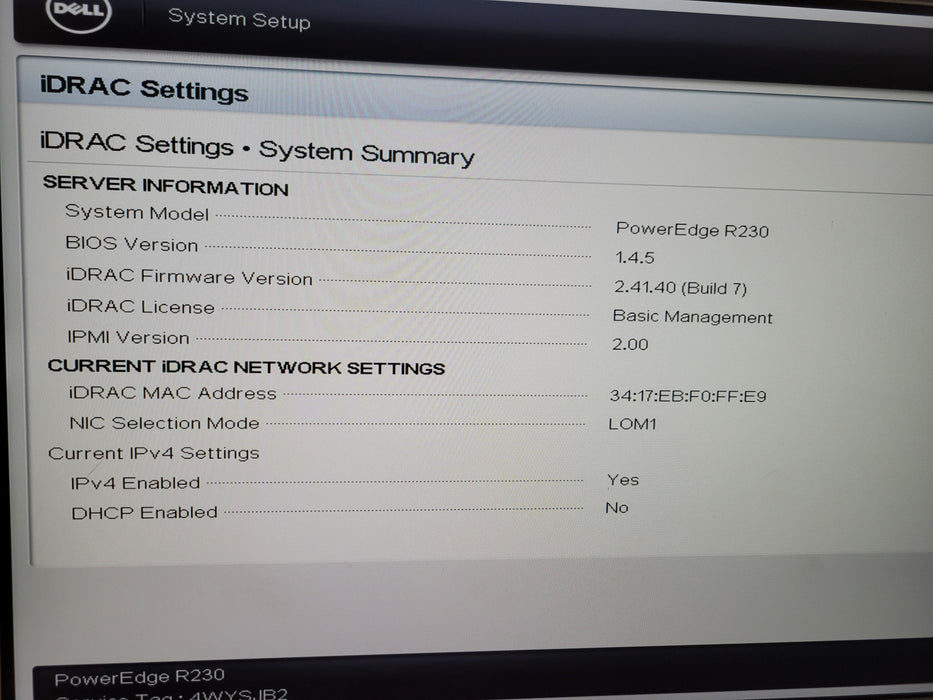
Task: Click the PowerEdge R230 model value
Action: pos(692,230)
